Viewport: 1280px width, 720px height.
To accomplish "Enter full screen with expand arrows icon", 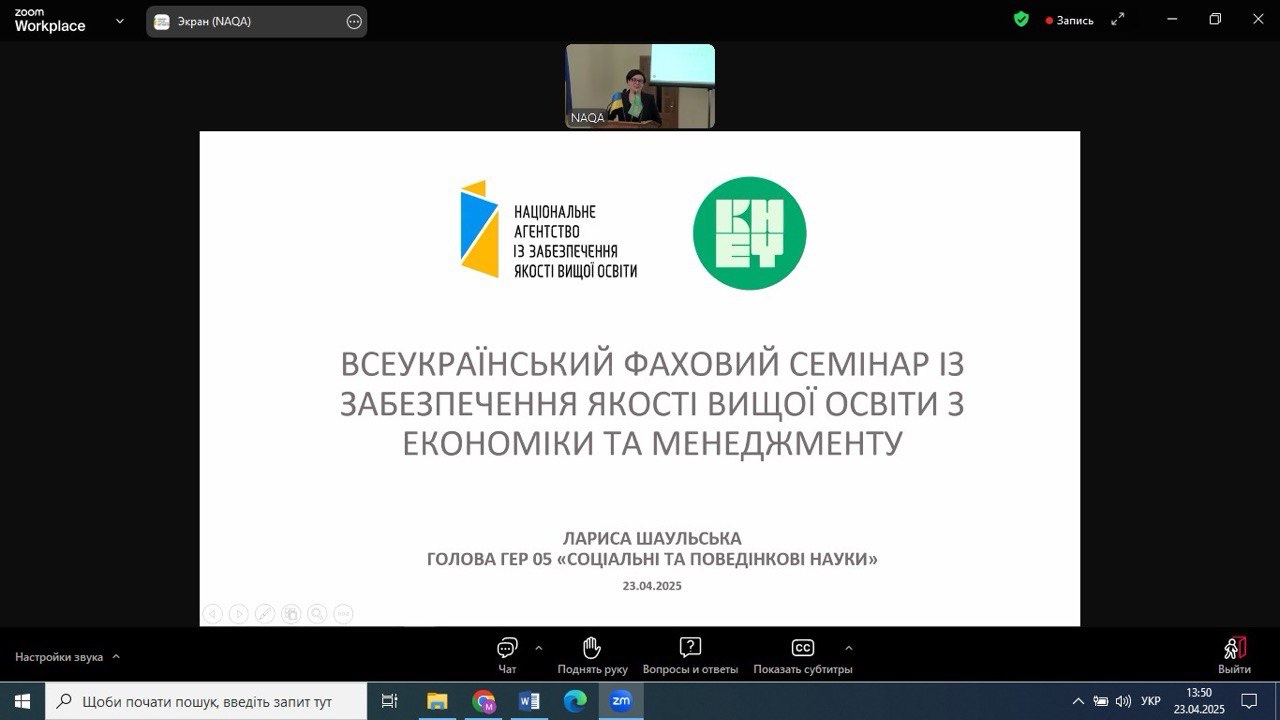I will click(x=1118, y=19).
